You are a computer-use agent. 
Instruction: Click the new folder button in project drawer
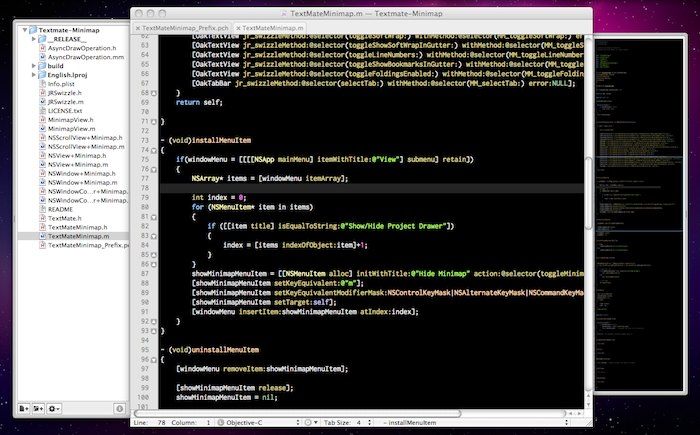point(40,408)
